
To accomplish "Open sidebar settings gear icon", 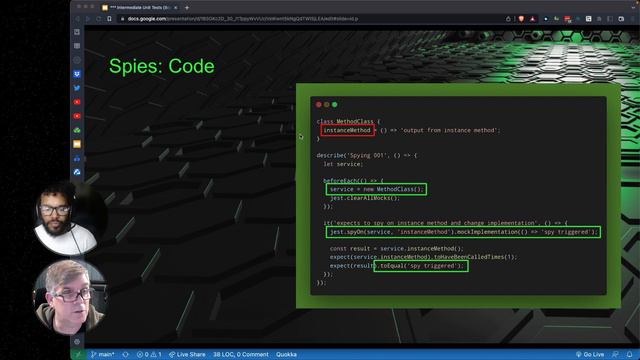I will (77, 342).
